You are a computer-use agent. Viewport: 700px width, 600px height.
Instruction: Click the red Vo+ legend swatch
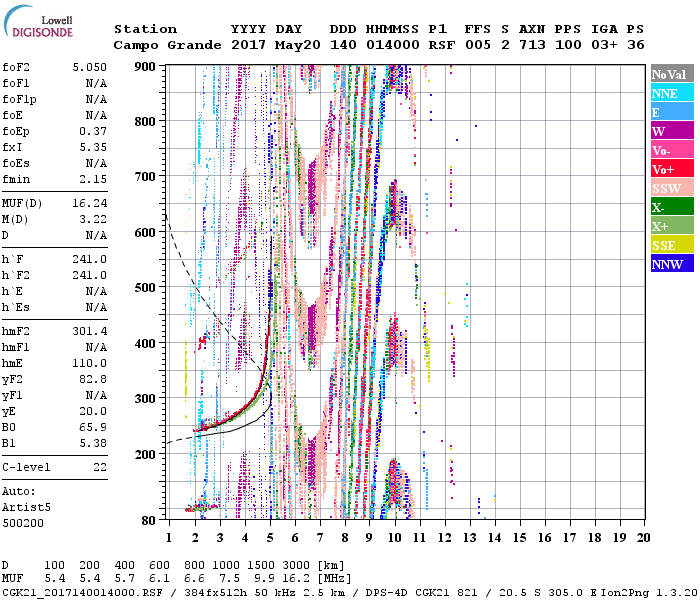pyautogui.click(x=672, y=169)
